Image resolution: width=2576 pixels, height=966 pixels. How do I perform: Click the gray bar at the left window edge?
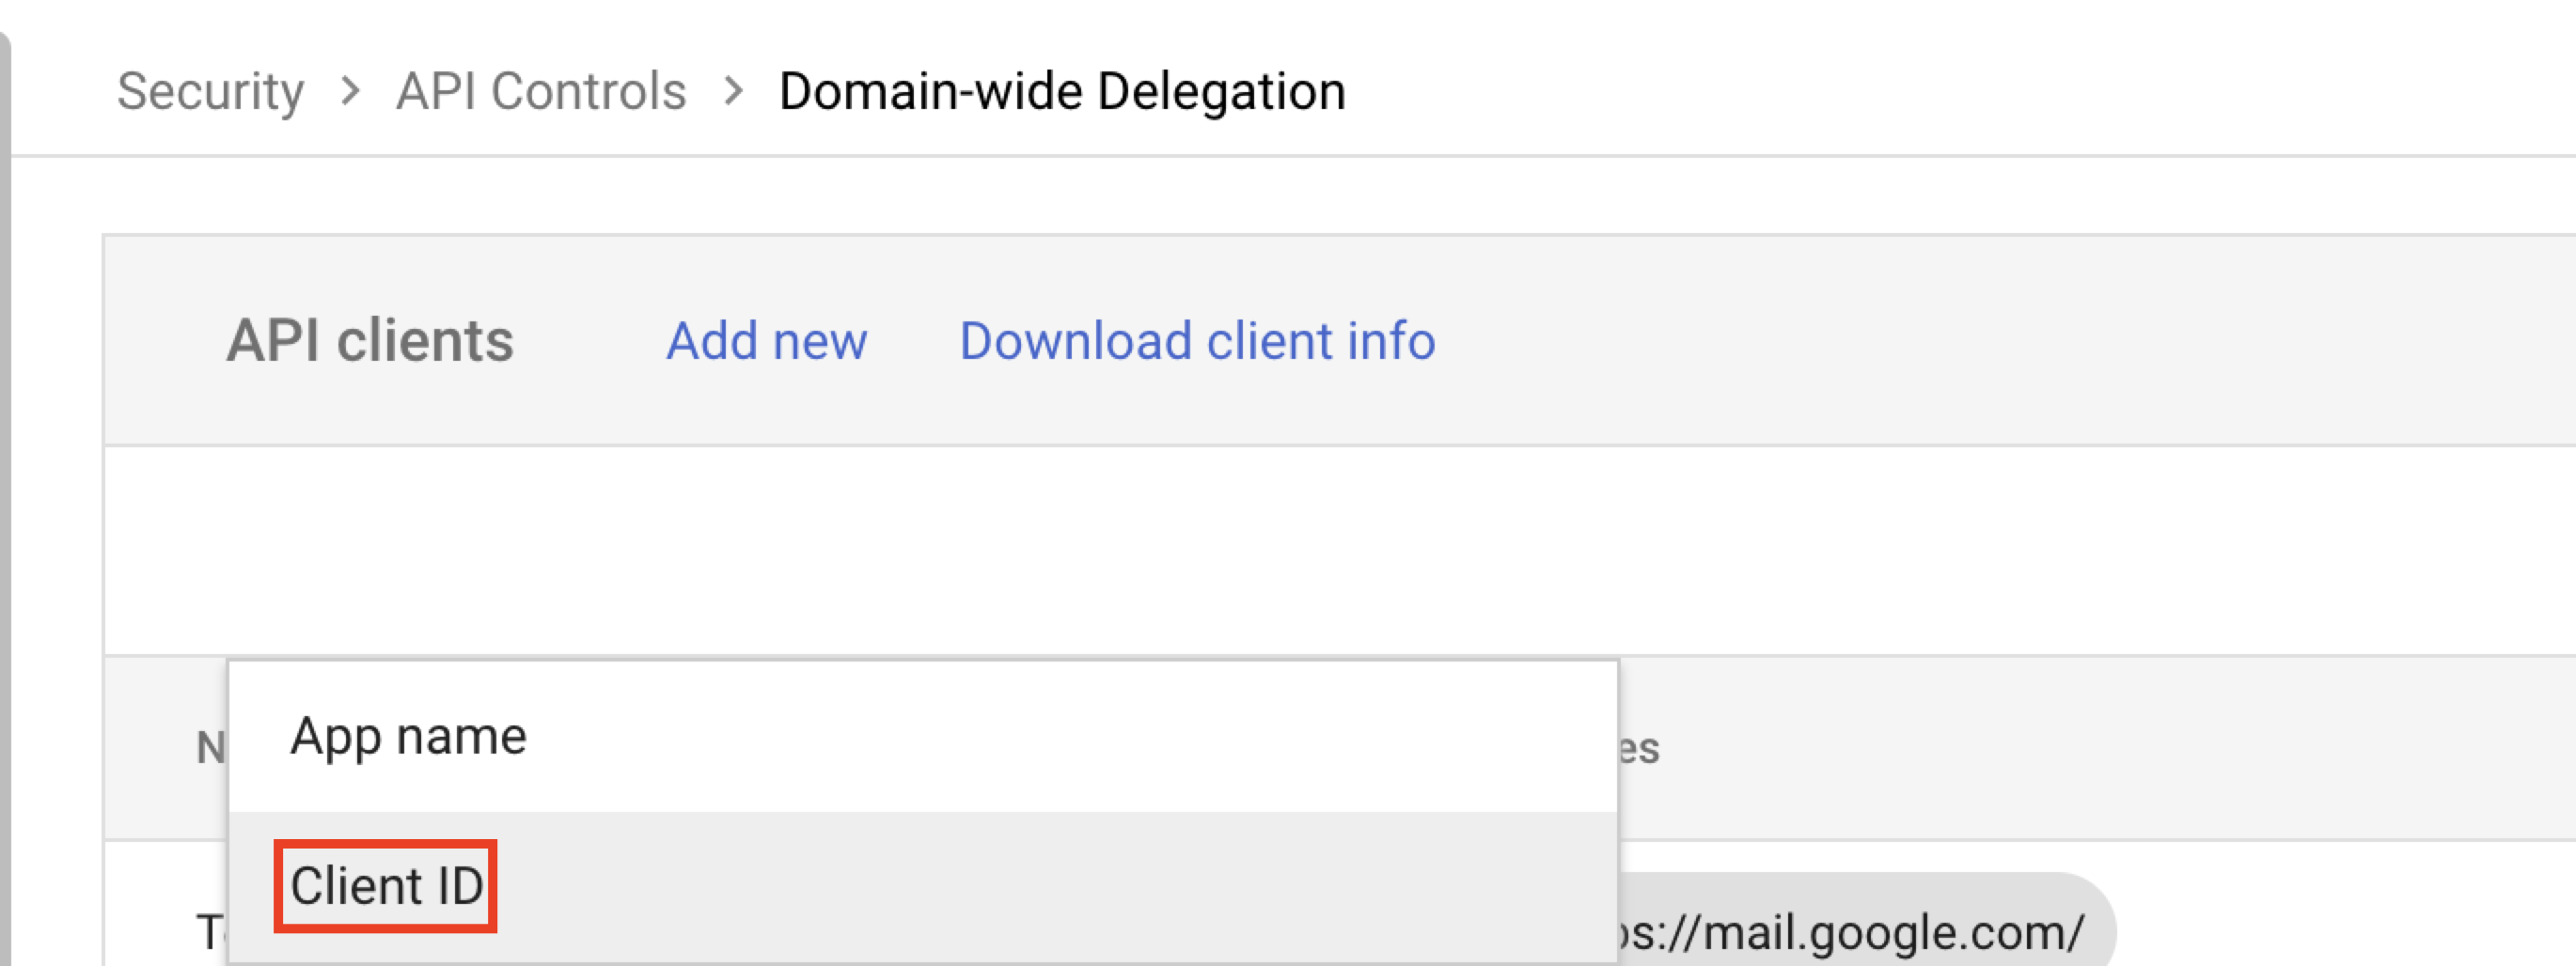(5, 500)
